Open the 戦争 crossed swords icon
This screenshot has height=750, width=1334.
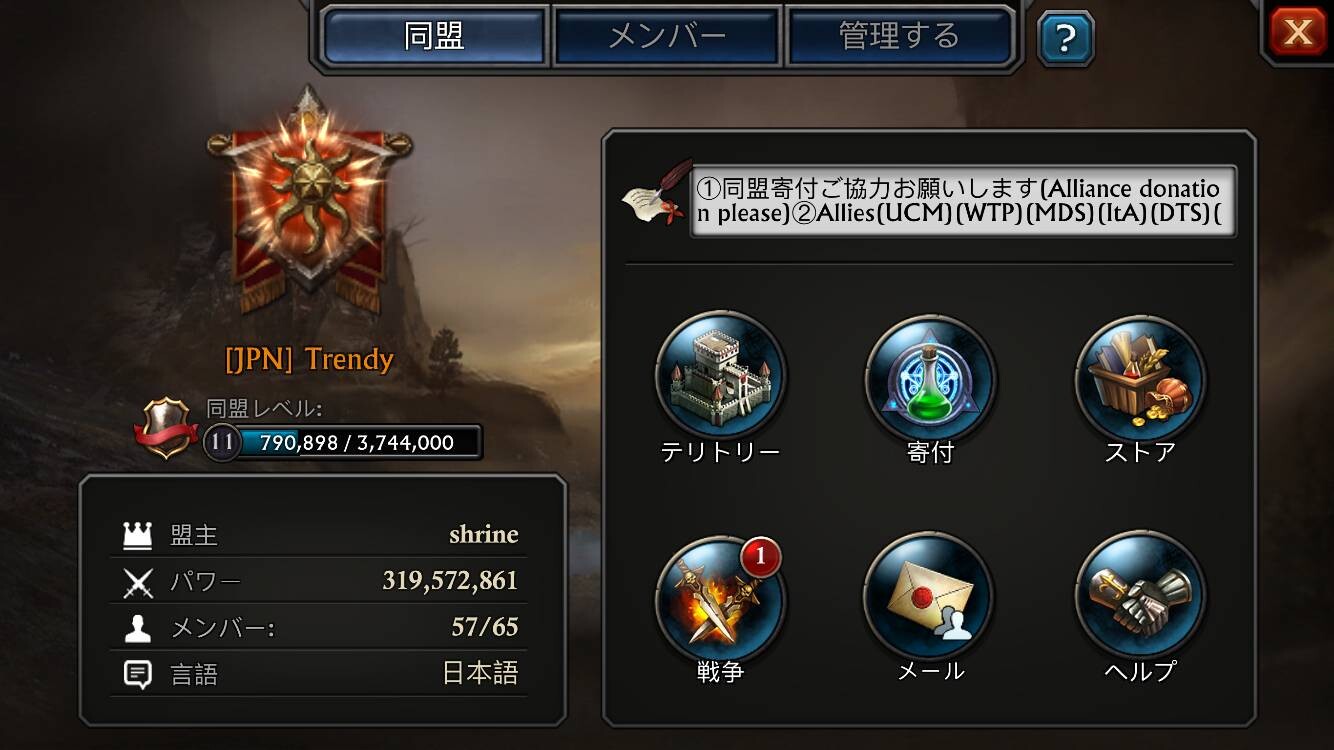720,597
